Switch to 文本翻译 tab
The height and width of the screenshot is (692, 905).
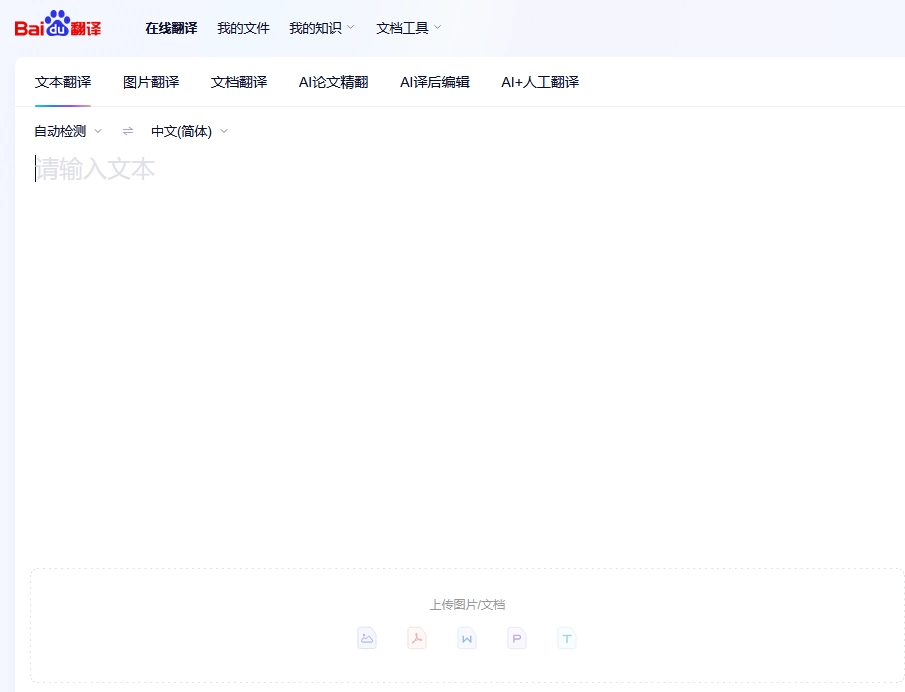point(63,82)
